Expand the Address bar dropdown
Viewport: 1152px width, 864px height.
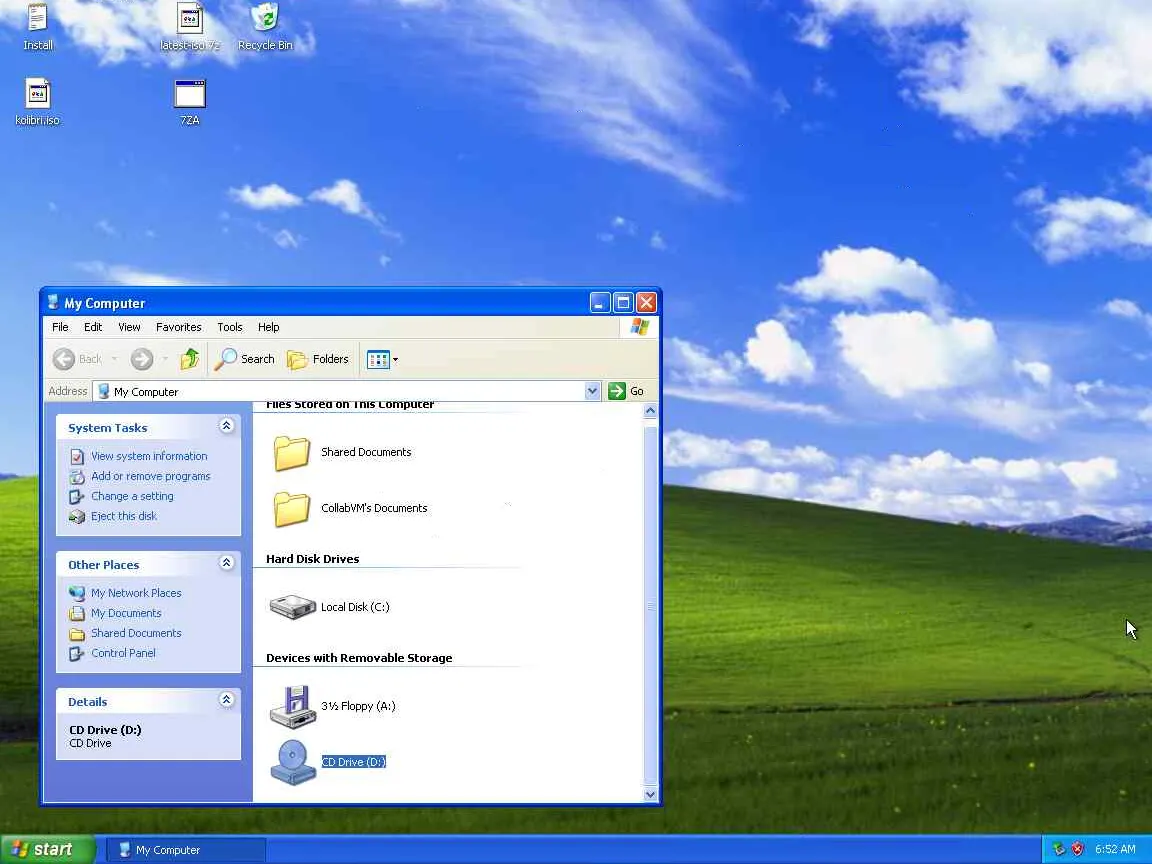(x=592, y=392)
